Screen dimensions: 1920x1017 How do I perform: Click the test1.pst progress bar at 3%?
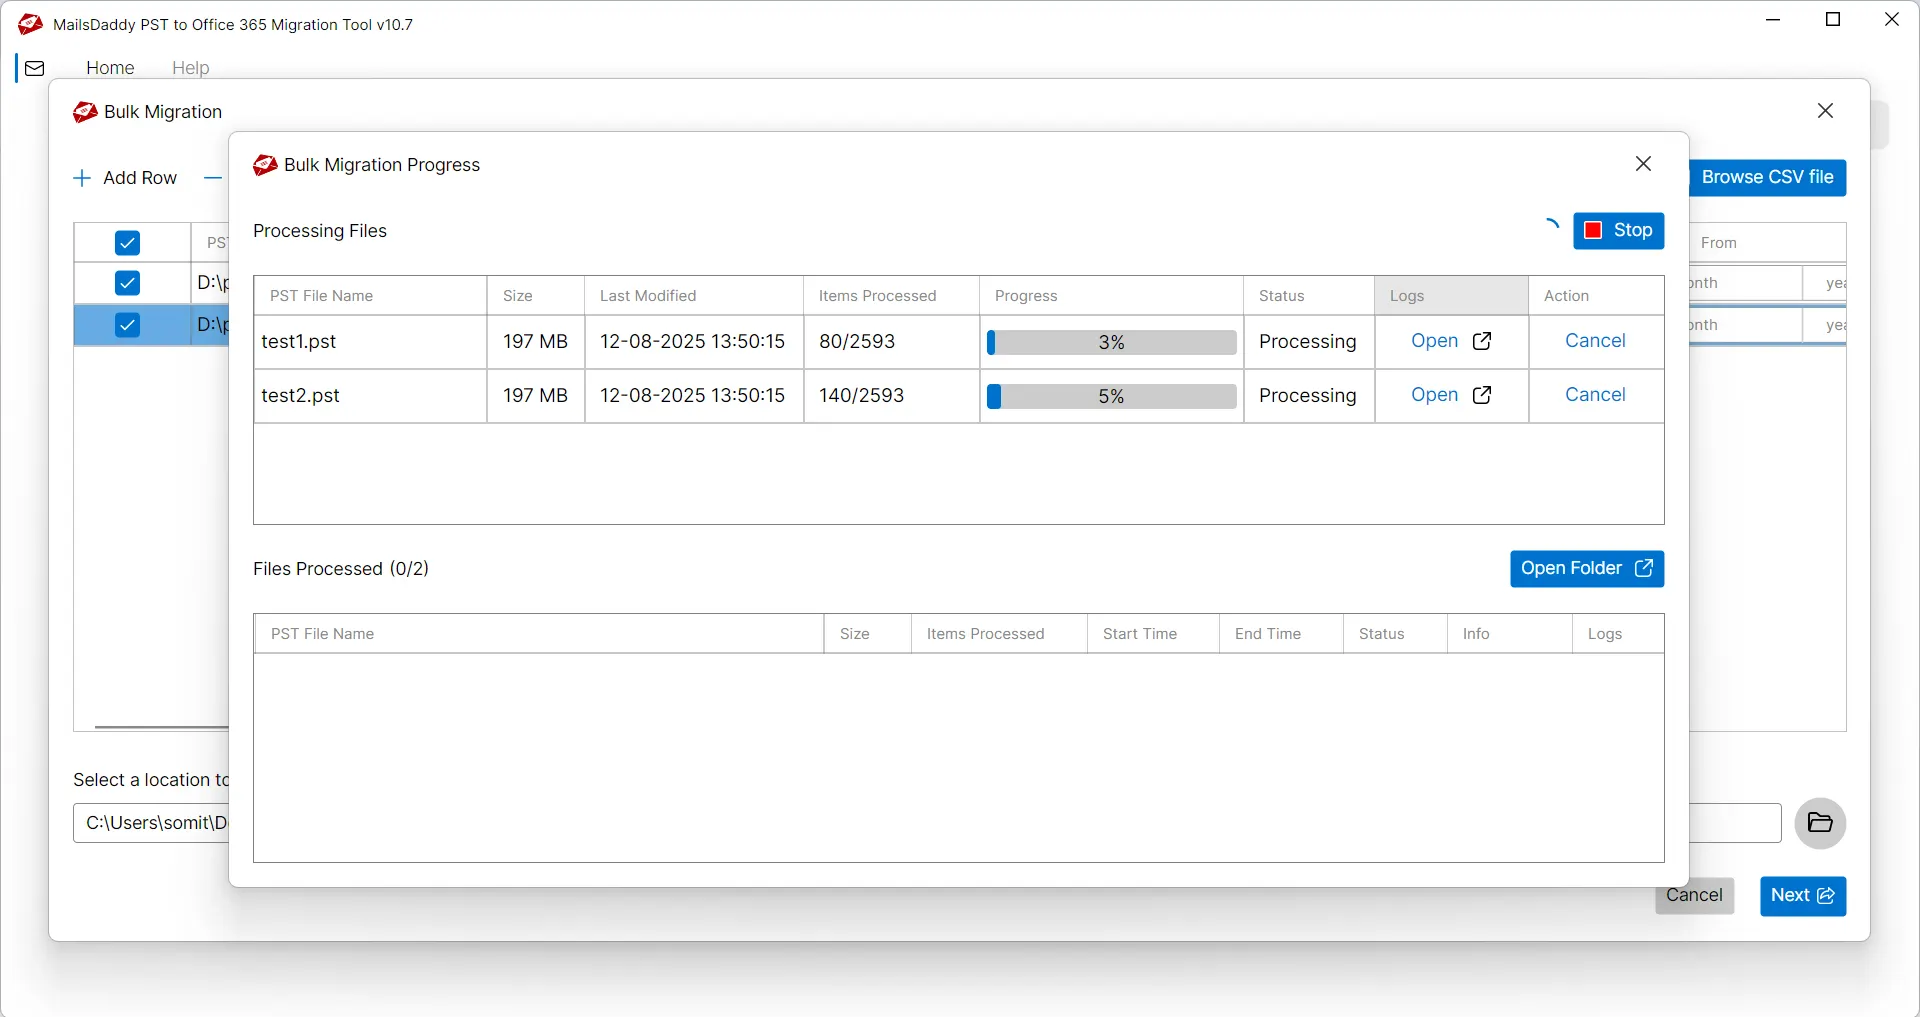pos(1111,342)
